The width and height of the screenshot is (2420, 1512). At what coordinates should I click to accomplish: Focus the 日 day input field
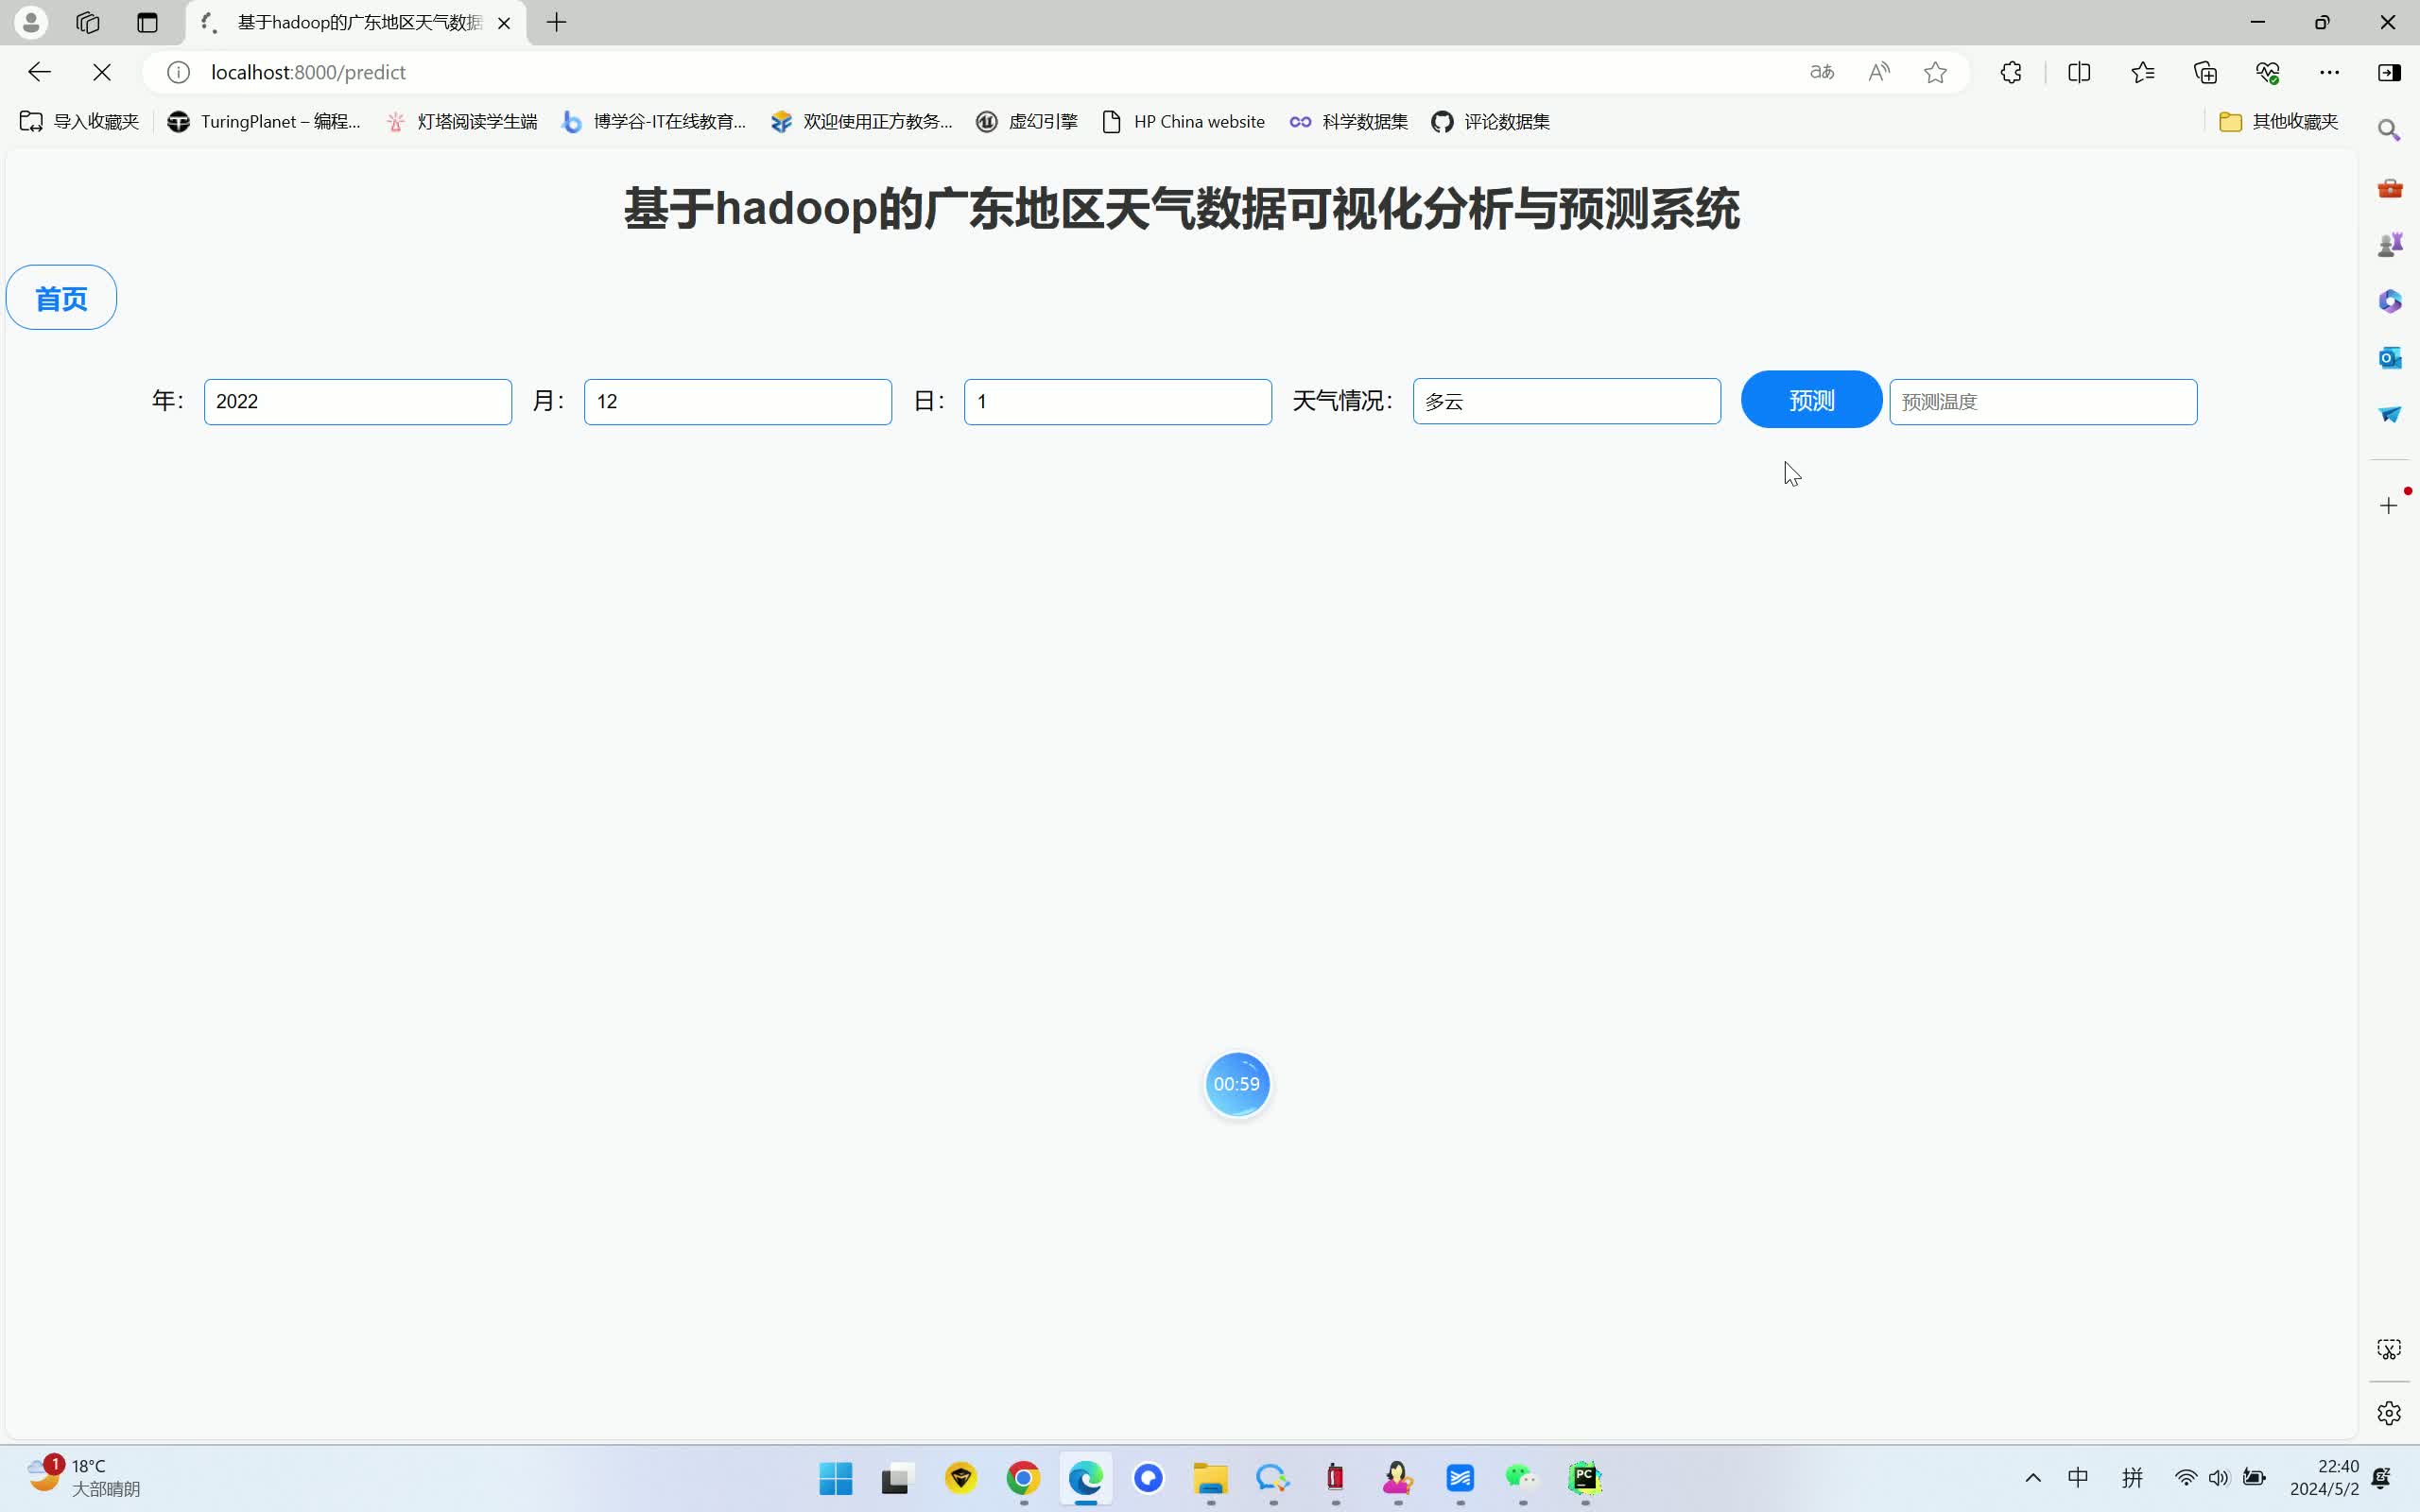pos(1118,402)
